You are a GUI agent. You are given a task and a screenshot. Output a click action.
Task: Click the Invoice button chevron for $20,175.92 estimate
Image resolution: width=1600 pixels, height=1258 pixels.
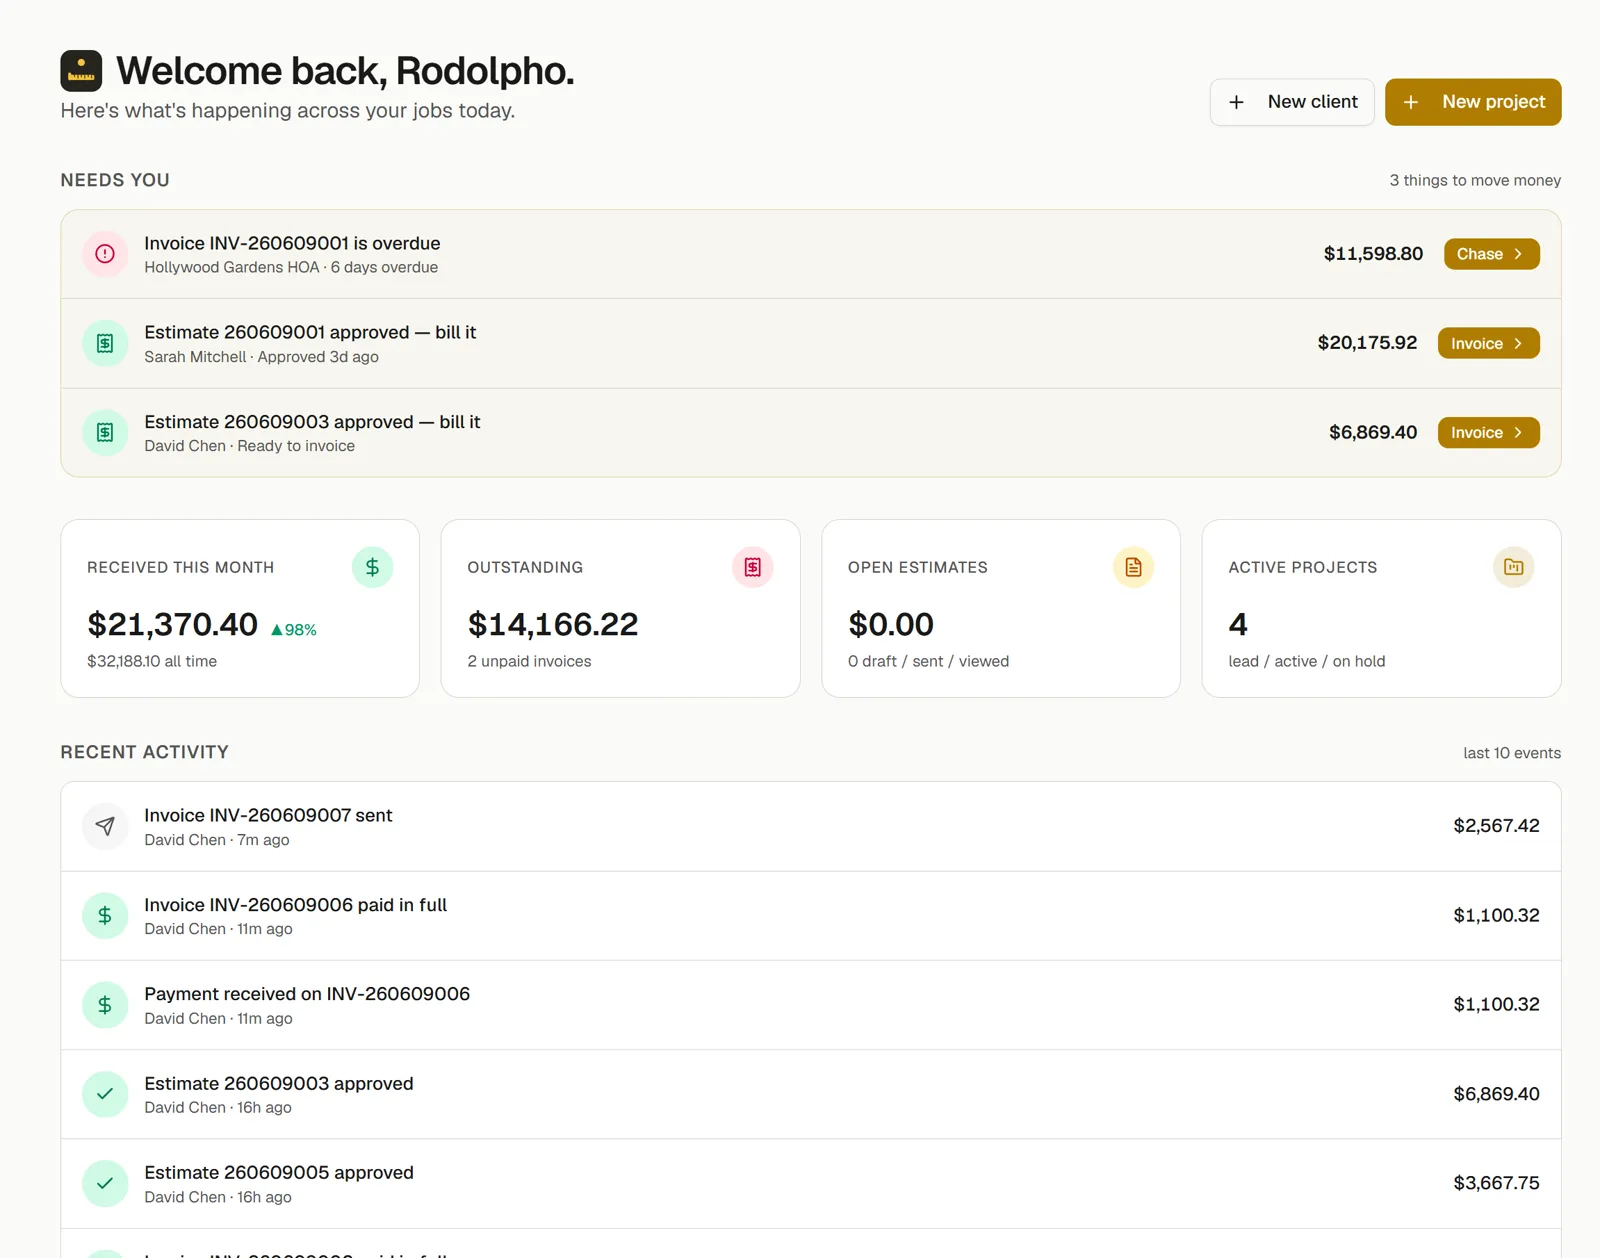[1518, 343]
